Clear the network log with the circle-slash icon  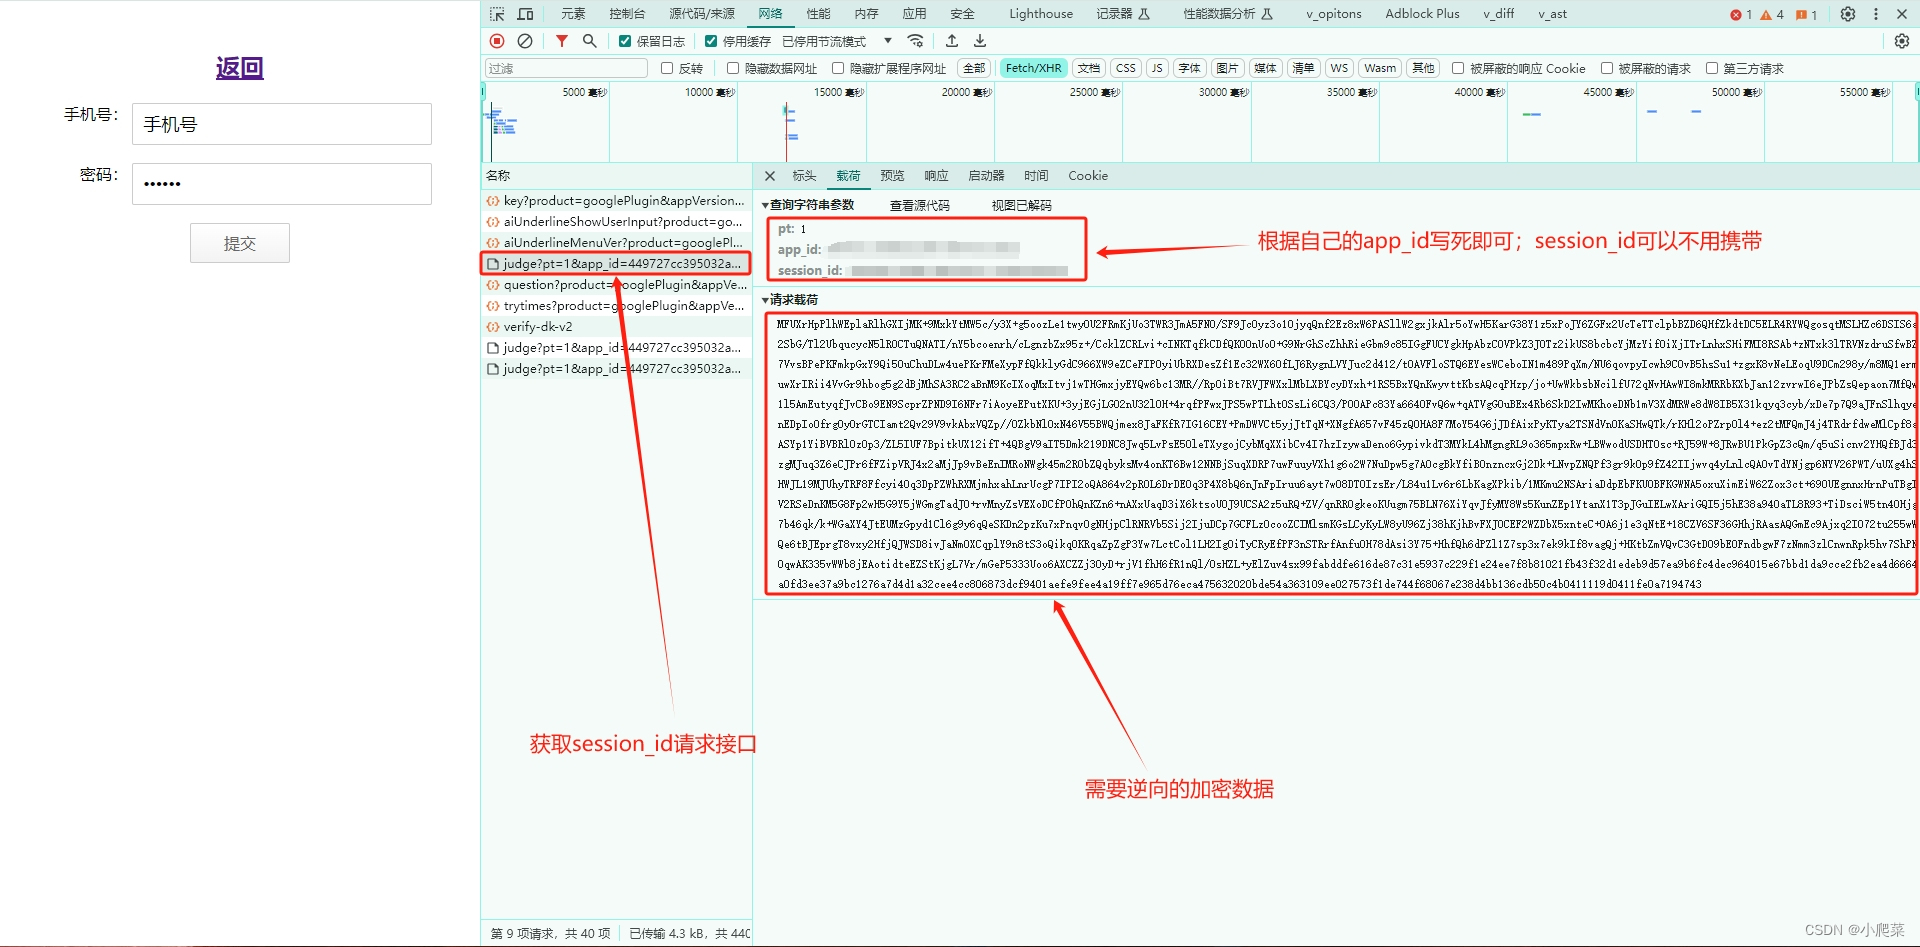[x=525, y=41]
